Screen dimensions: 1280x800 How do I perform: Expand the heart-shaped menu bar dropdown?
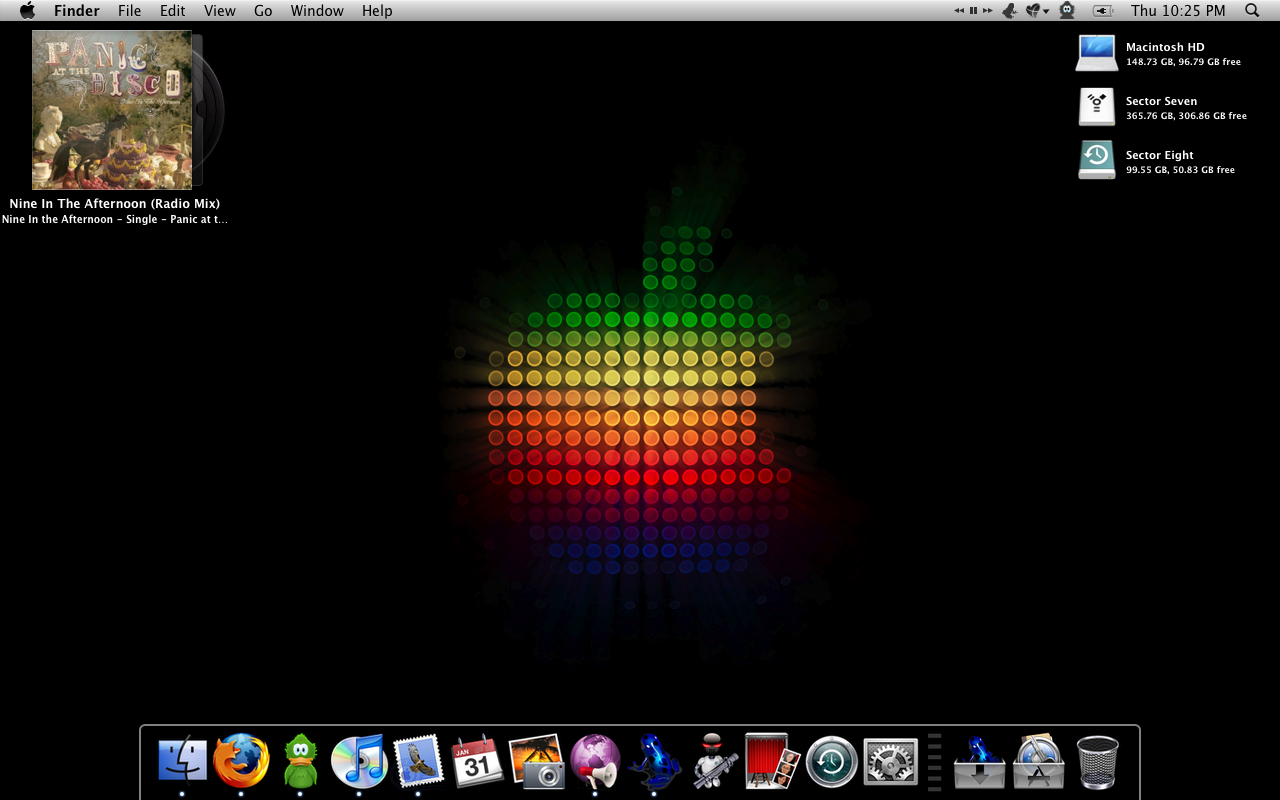[1038, 10]
